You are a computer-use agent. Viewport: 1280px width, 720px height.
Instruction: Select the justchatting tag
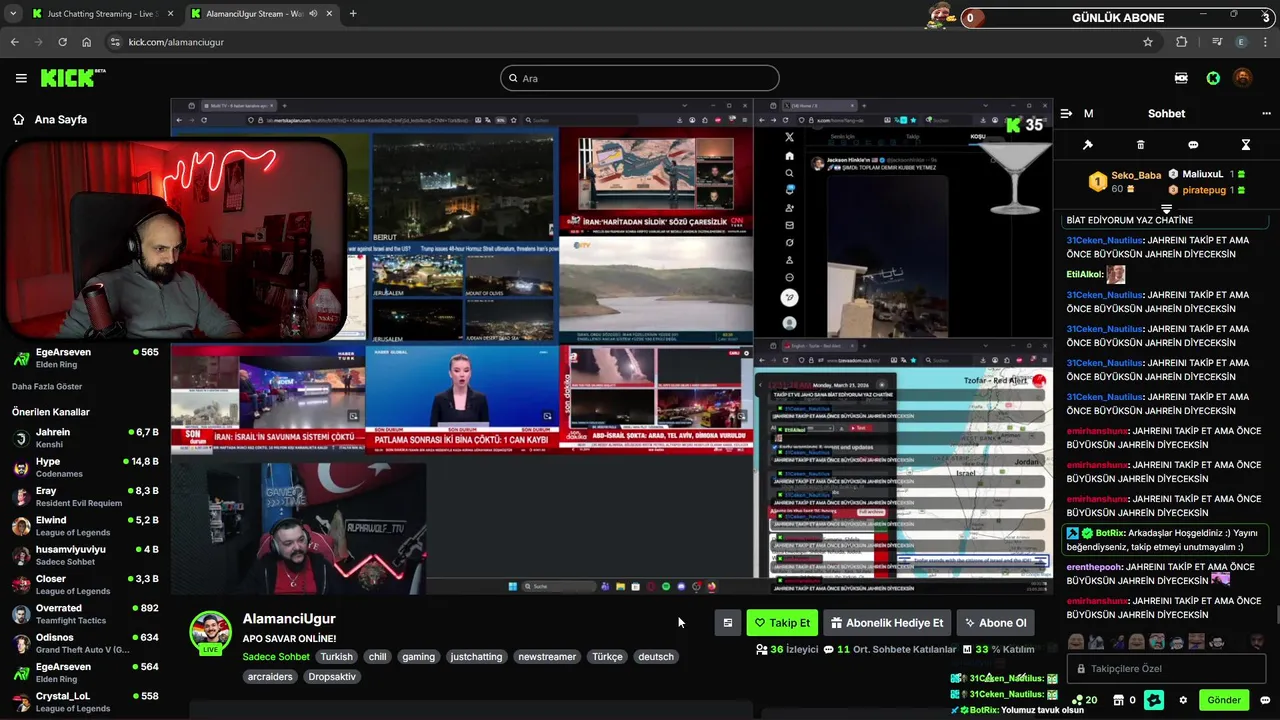(x=476, y=657)
